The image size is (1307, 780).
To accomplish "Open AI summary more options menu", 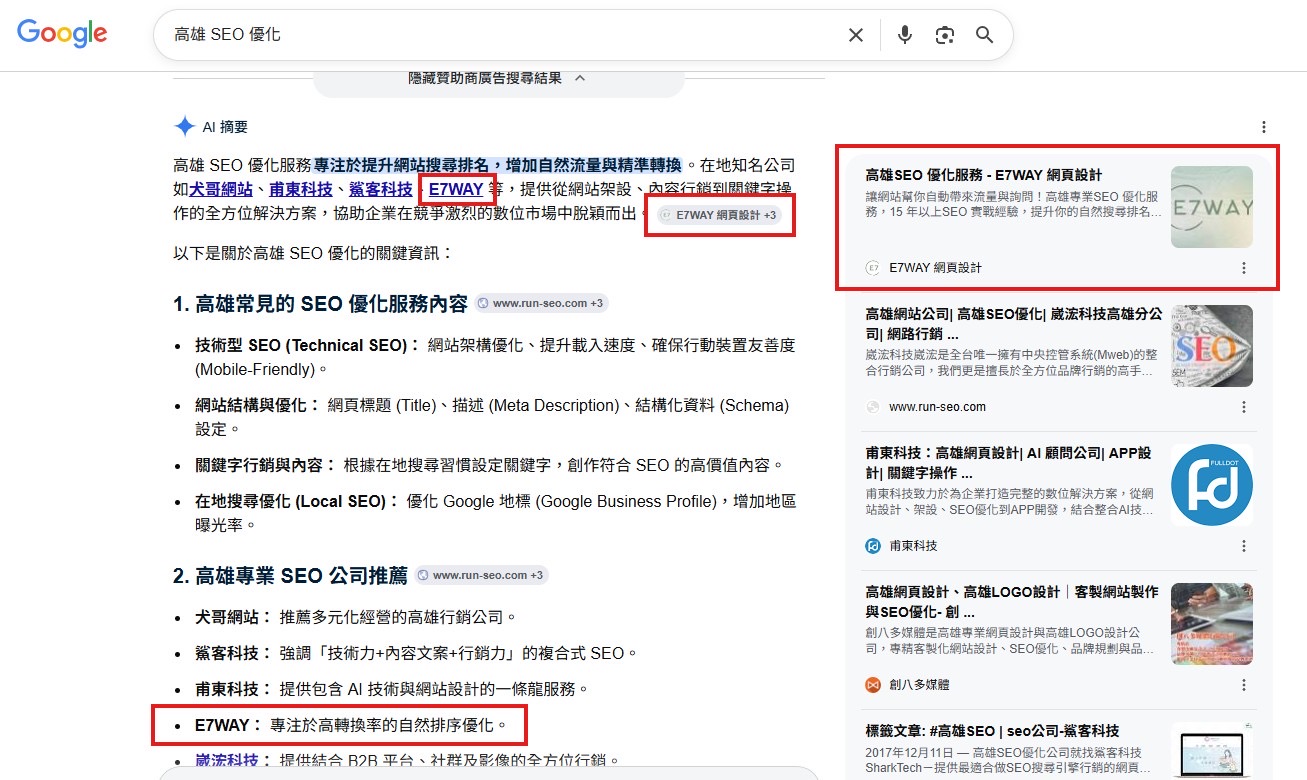I will pyautogui.click(x=1264, y=127).
